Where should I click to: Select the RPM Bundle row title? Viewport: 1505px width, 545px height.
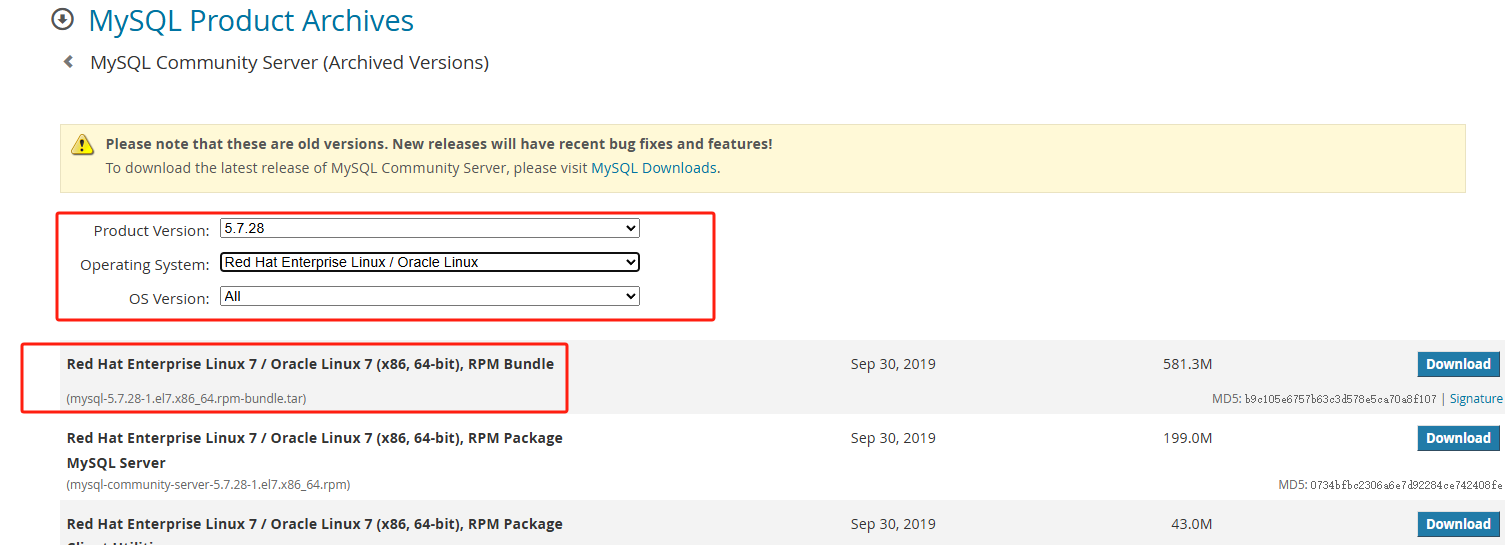pos(310,364)
